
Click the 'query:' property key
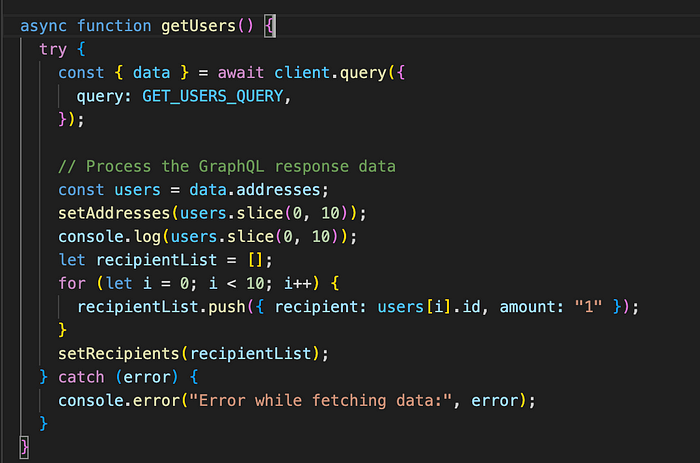104,96
